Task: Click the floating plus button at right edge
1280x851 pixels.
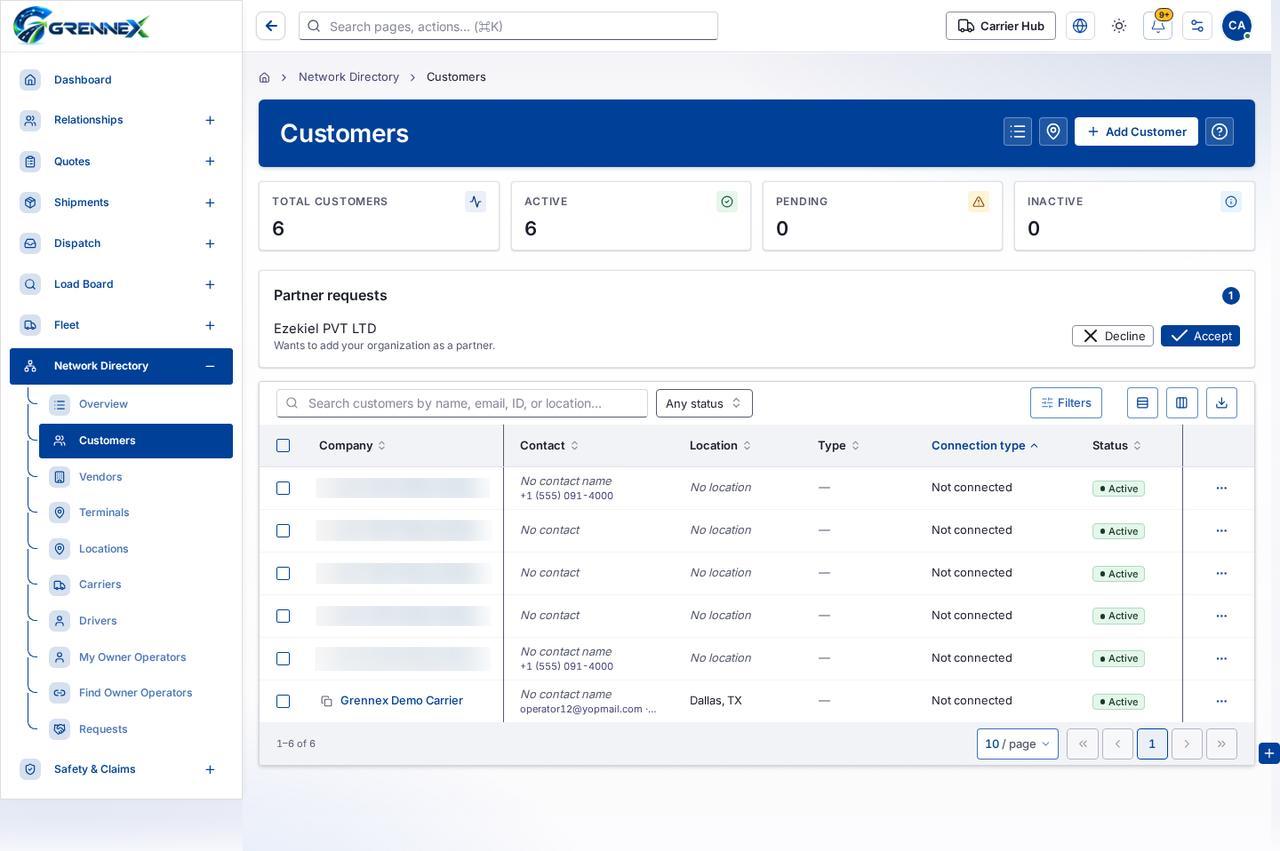Action: pos(1269,753)
